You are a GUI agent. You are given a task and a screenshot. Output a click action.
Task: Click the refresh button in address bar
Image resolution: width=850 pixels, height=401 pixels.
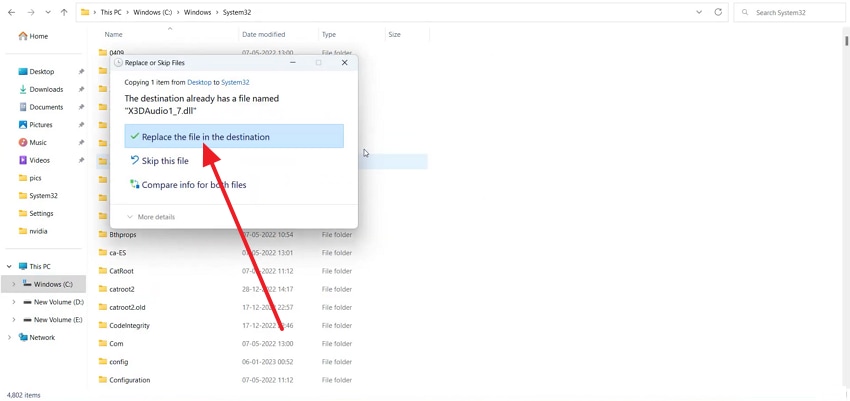coord(718,12)
